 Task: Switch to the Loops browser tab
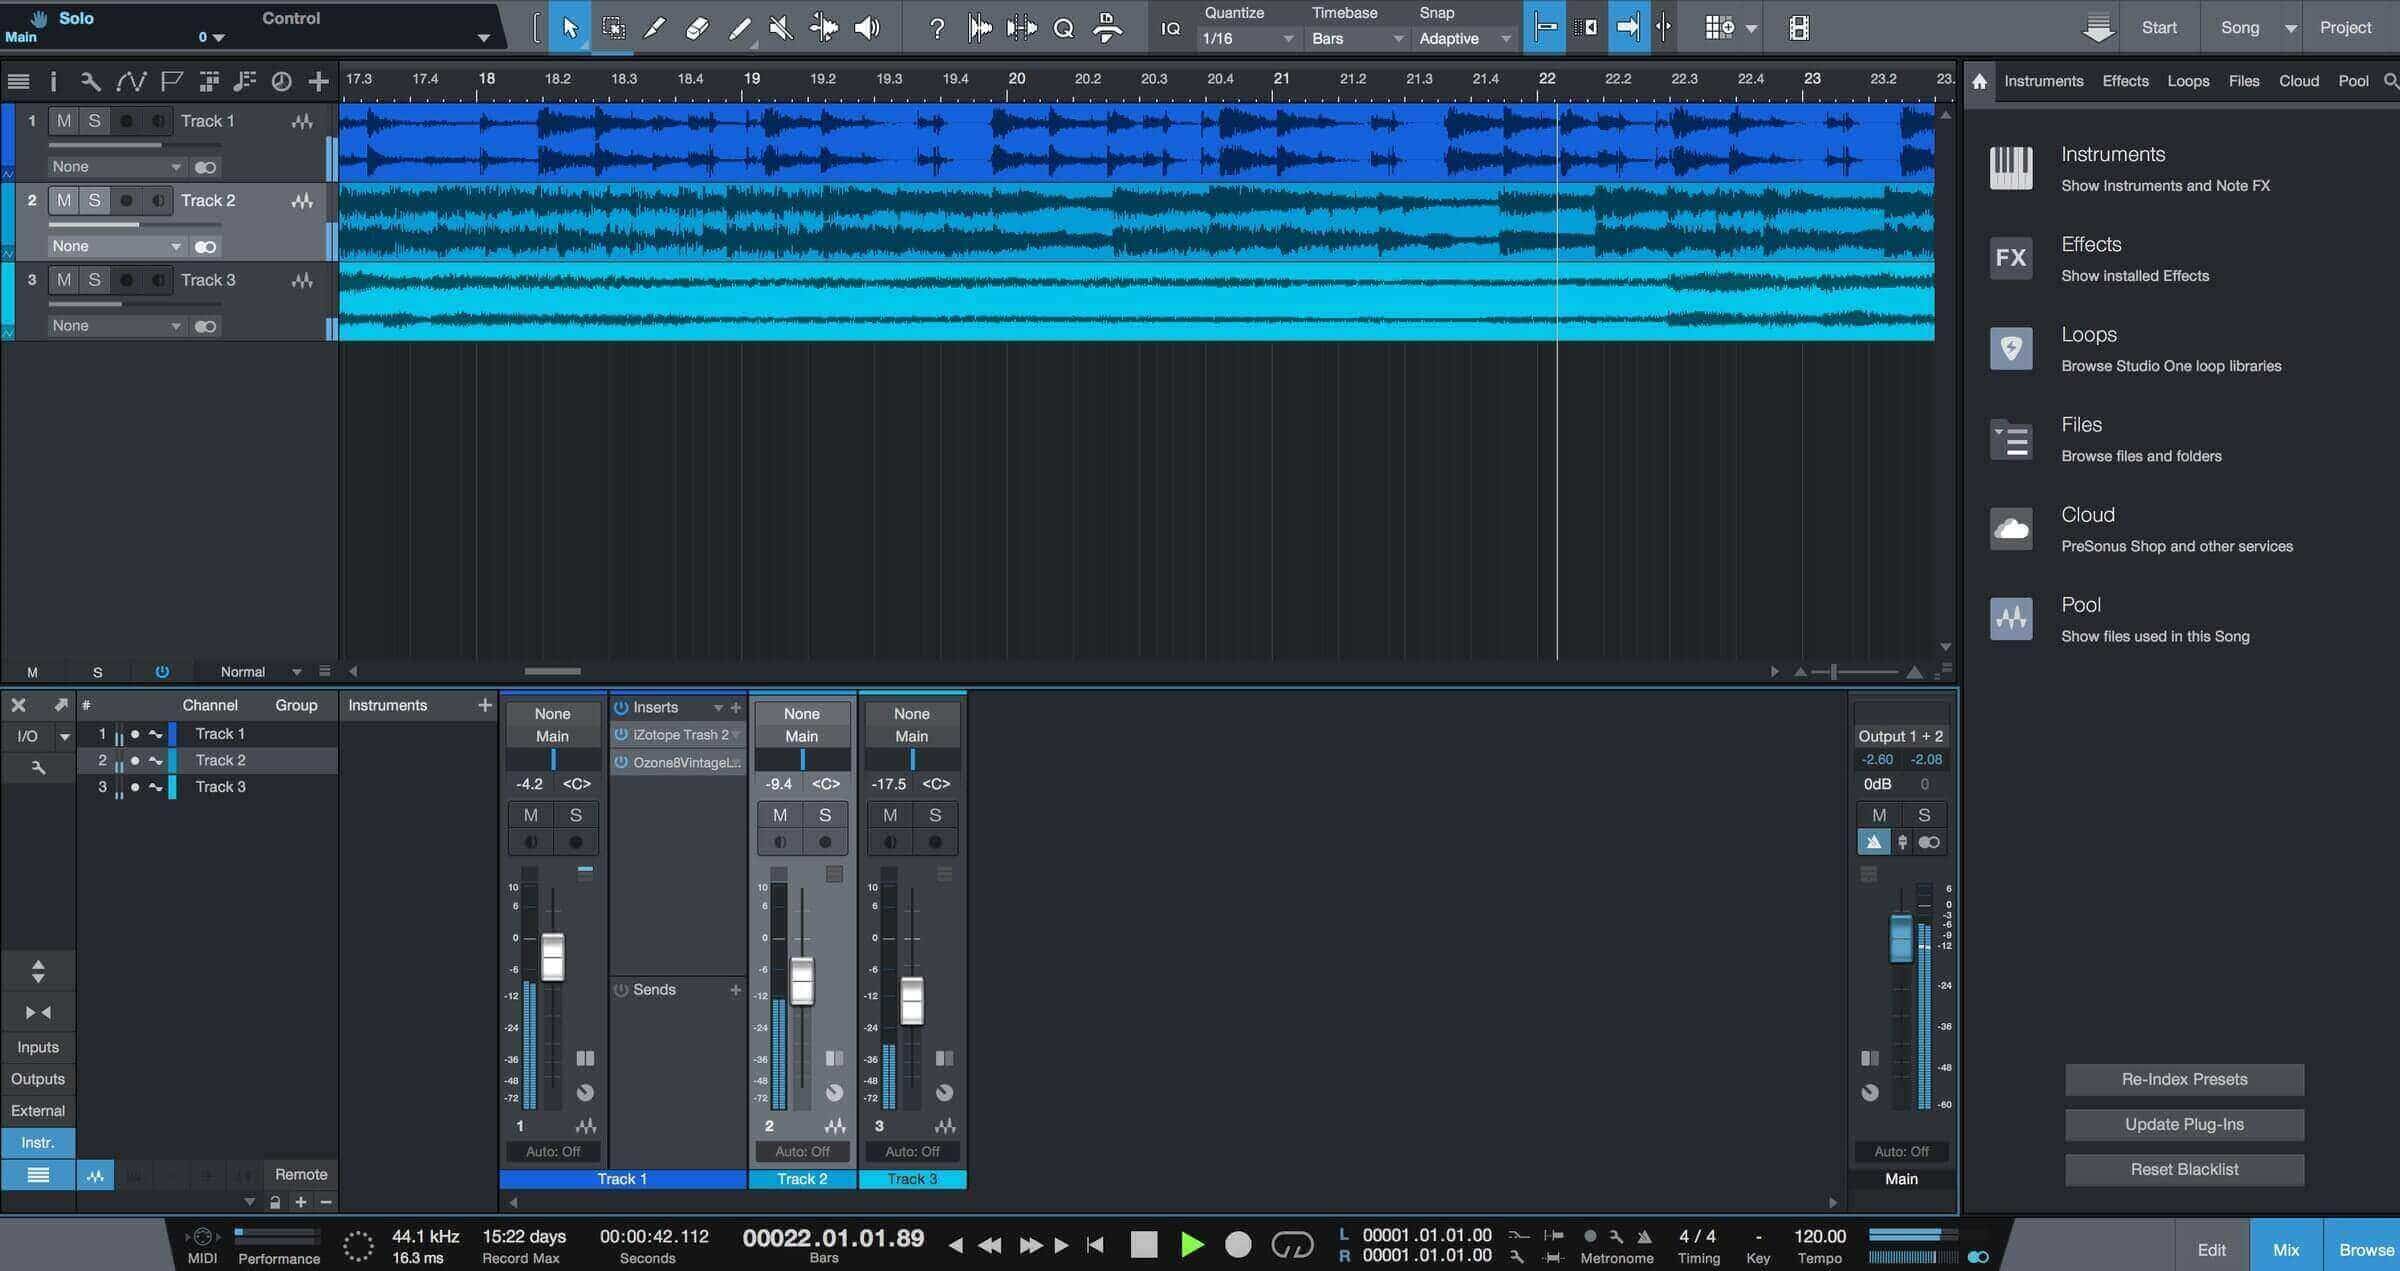tap(2188, 81)
